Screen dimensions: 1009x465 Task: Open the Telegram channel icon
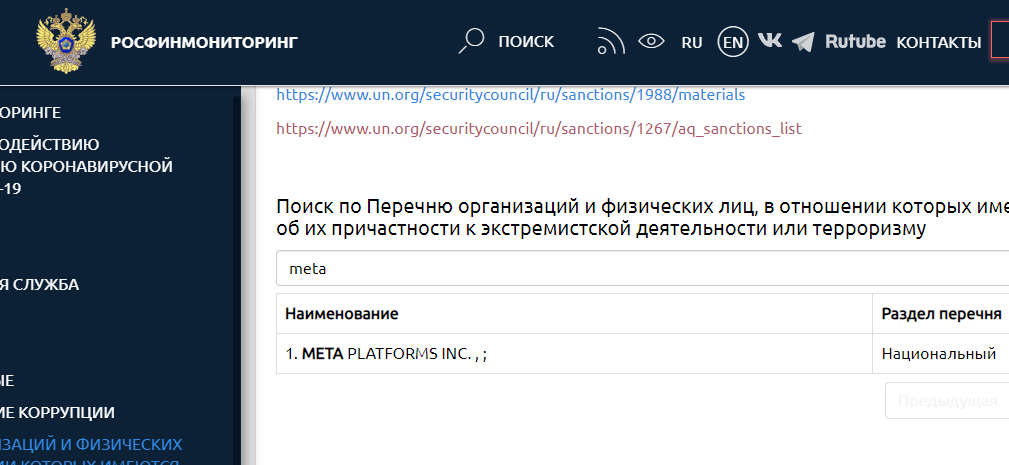(x=803, y=42)
